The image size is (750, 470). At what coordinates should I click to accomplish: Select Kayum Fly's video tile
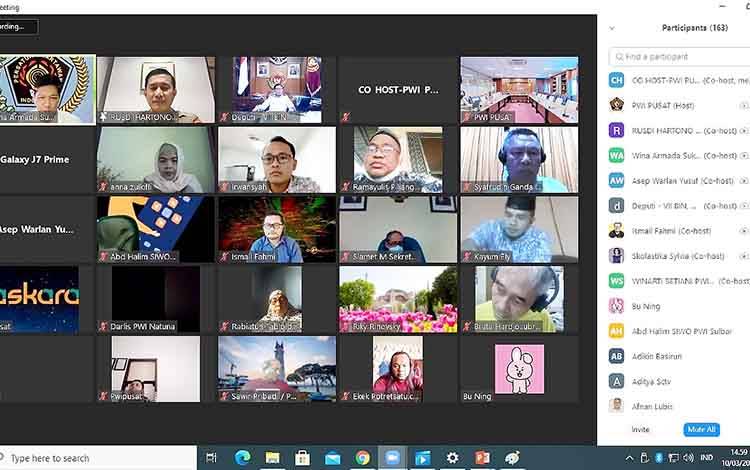pos(519,230)
